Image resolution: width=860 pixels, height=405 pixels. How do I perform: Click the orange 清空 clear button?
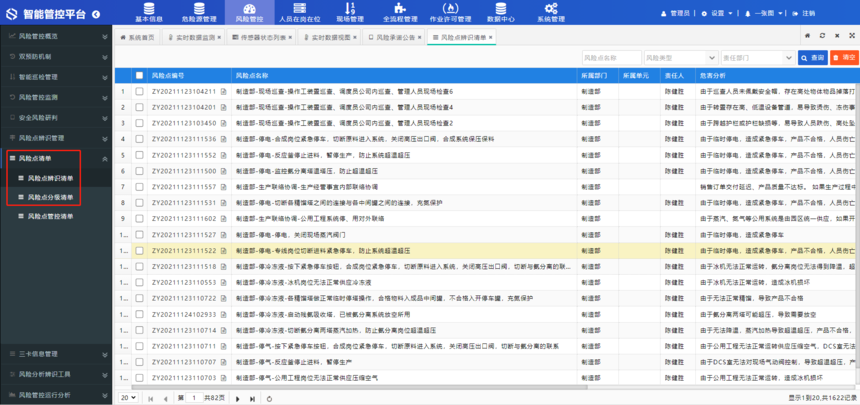click(845, 58)
